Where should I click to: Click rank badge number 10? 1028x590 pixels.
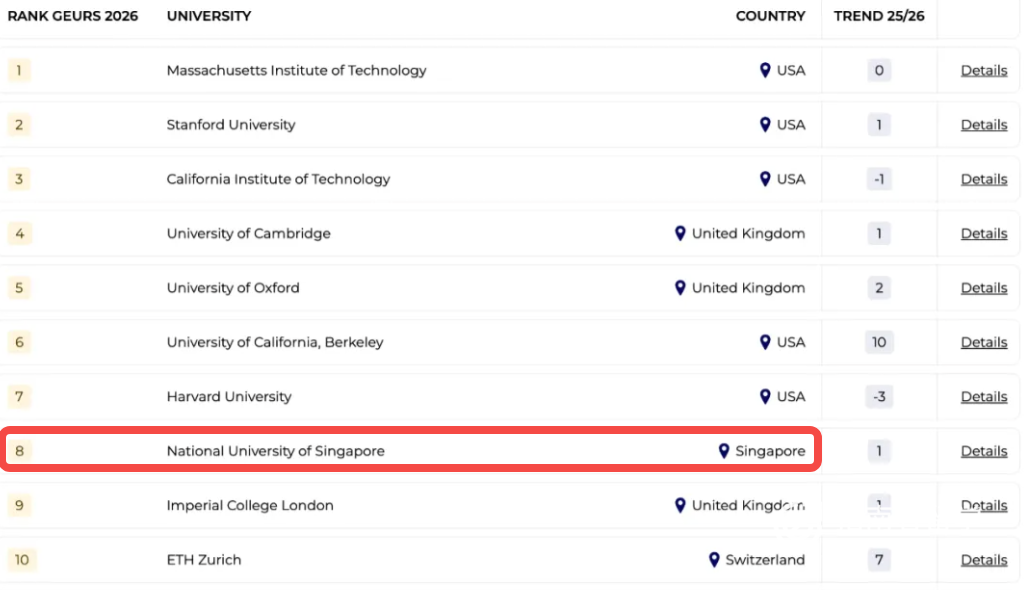[x=21, y=560]
